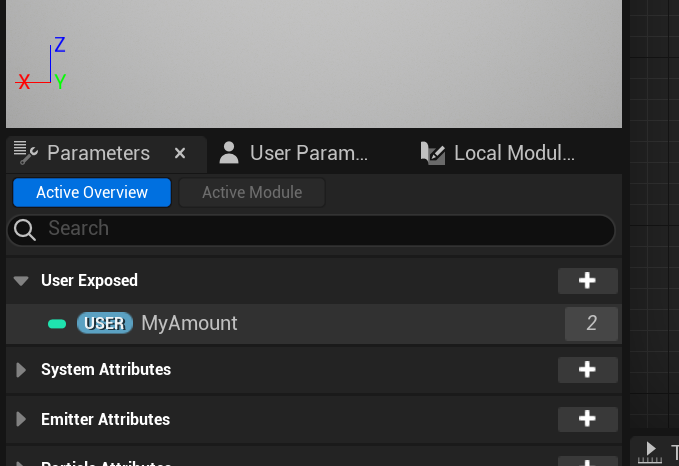Expand the Emitter Attributes section

[21, 419]
